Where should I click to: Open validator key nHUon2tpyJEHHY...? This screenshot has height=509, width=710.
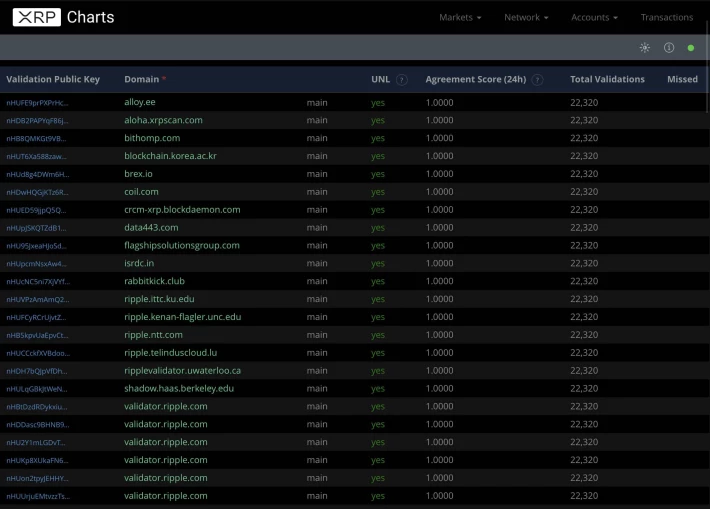pos(38,478)
